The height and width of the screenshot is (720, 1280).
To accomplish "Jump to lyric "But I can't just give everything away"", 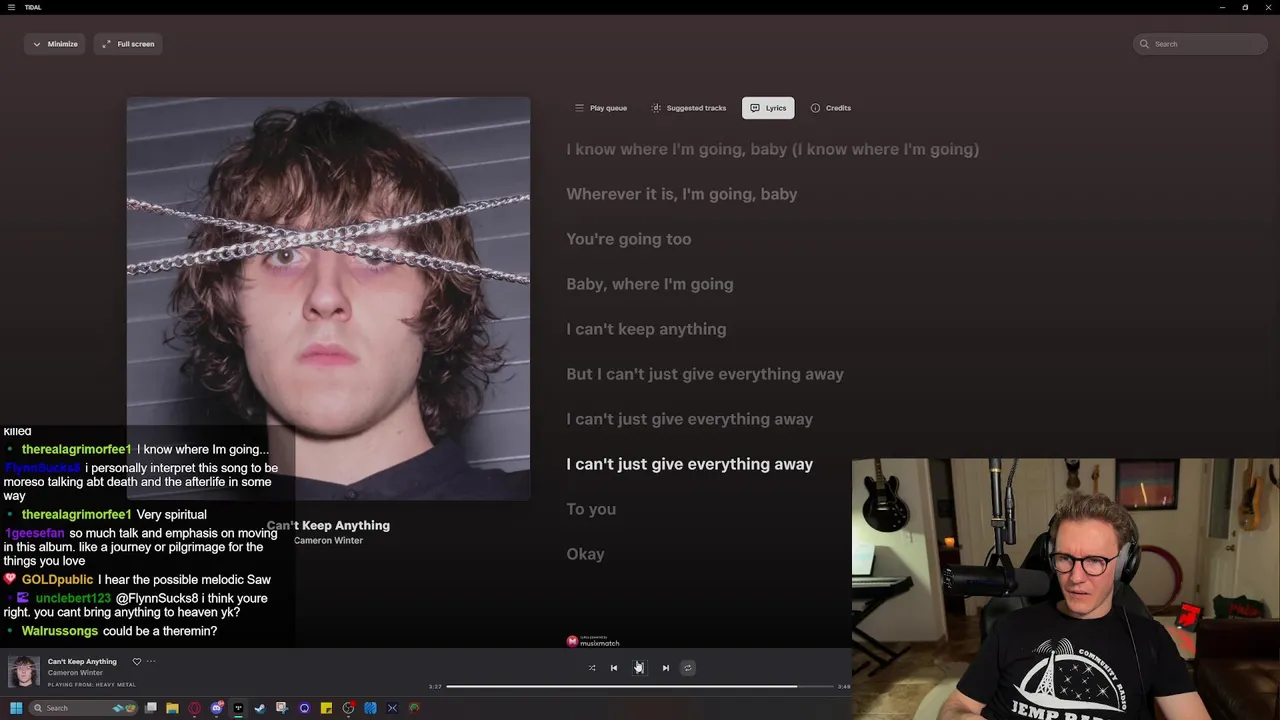I will pos(705,374).
